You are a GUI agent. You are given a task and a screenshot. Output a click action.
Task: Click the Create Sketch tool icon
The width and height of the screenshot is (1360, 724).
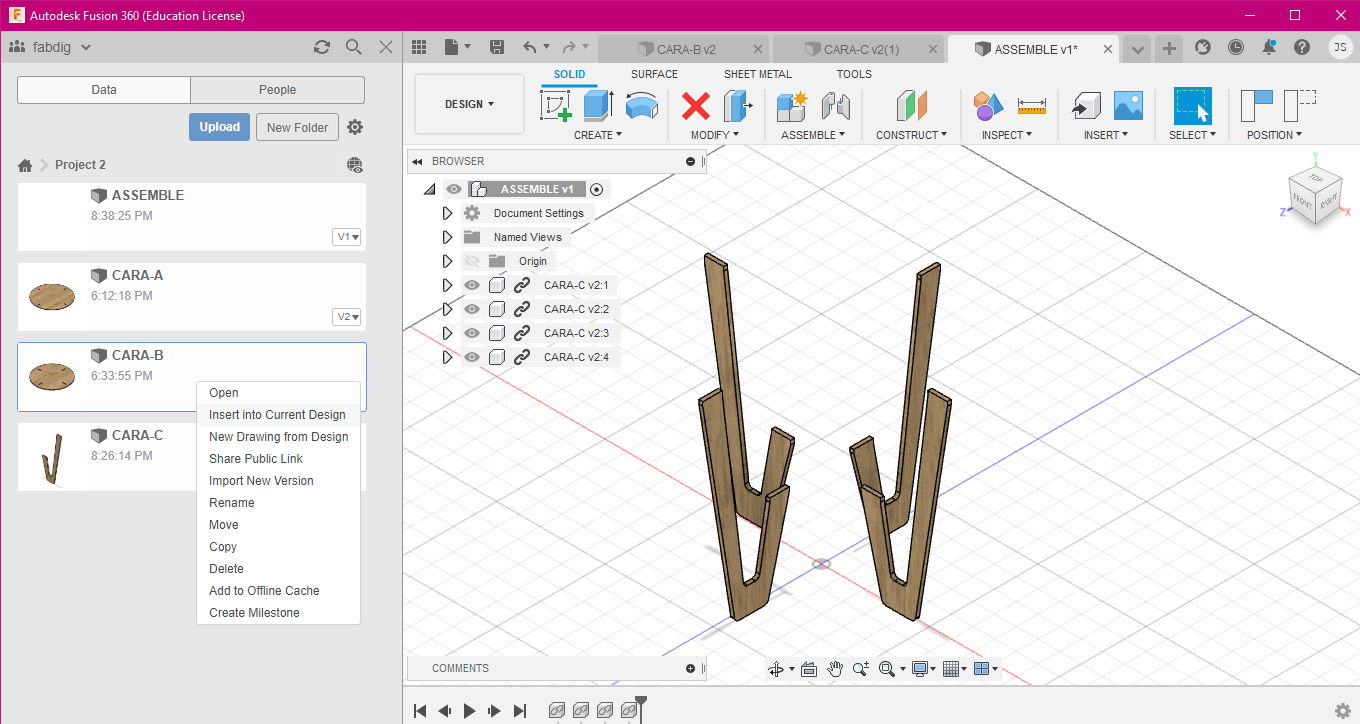556,105
